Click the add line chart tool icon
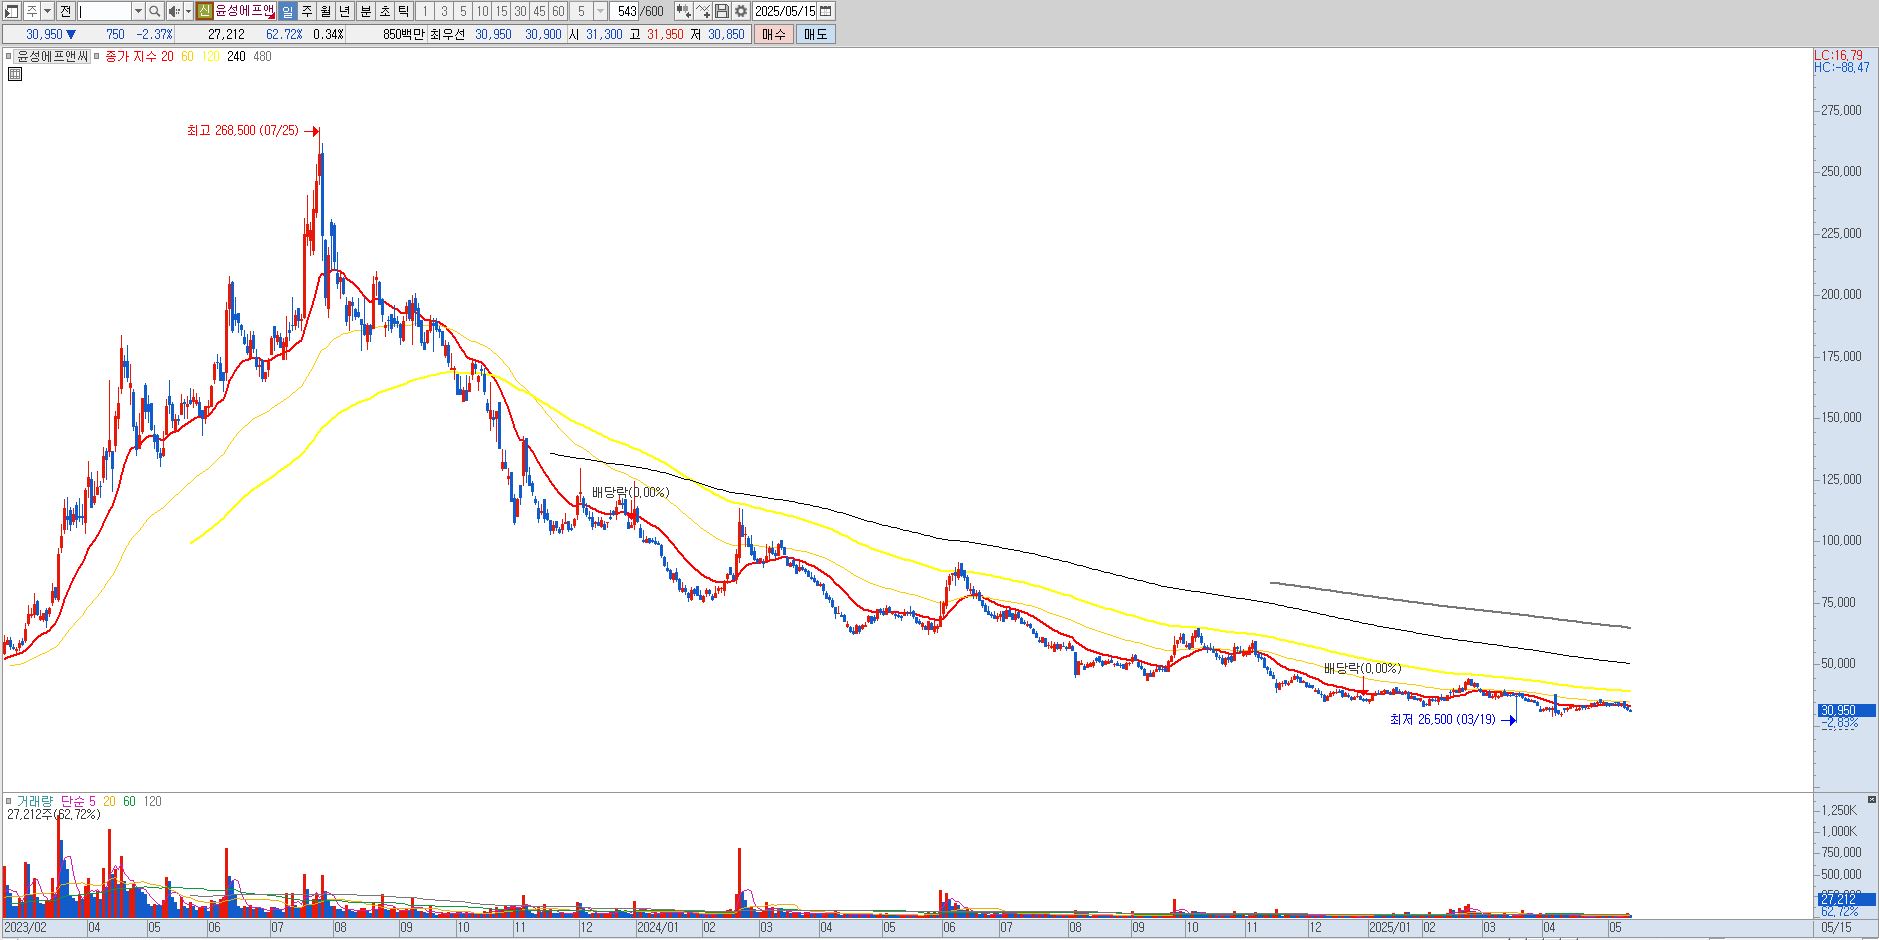The width and height of the screenshot is (1879, 940). [x=703, y=11]
